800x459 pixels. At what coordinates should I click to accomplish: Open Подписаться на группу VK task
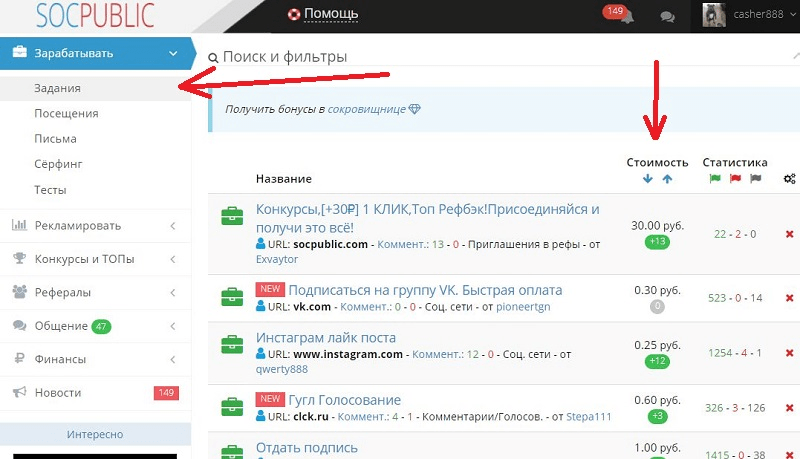pos(425,290)
